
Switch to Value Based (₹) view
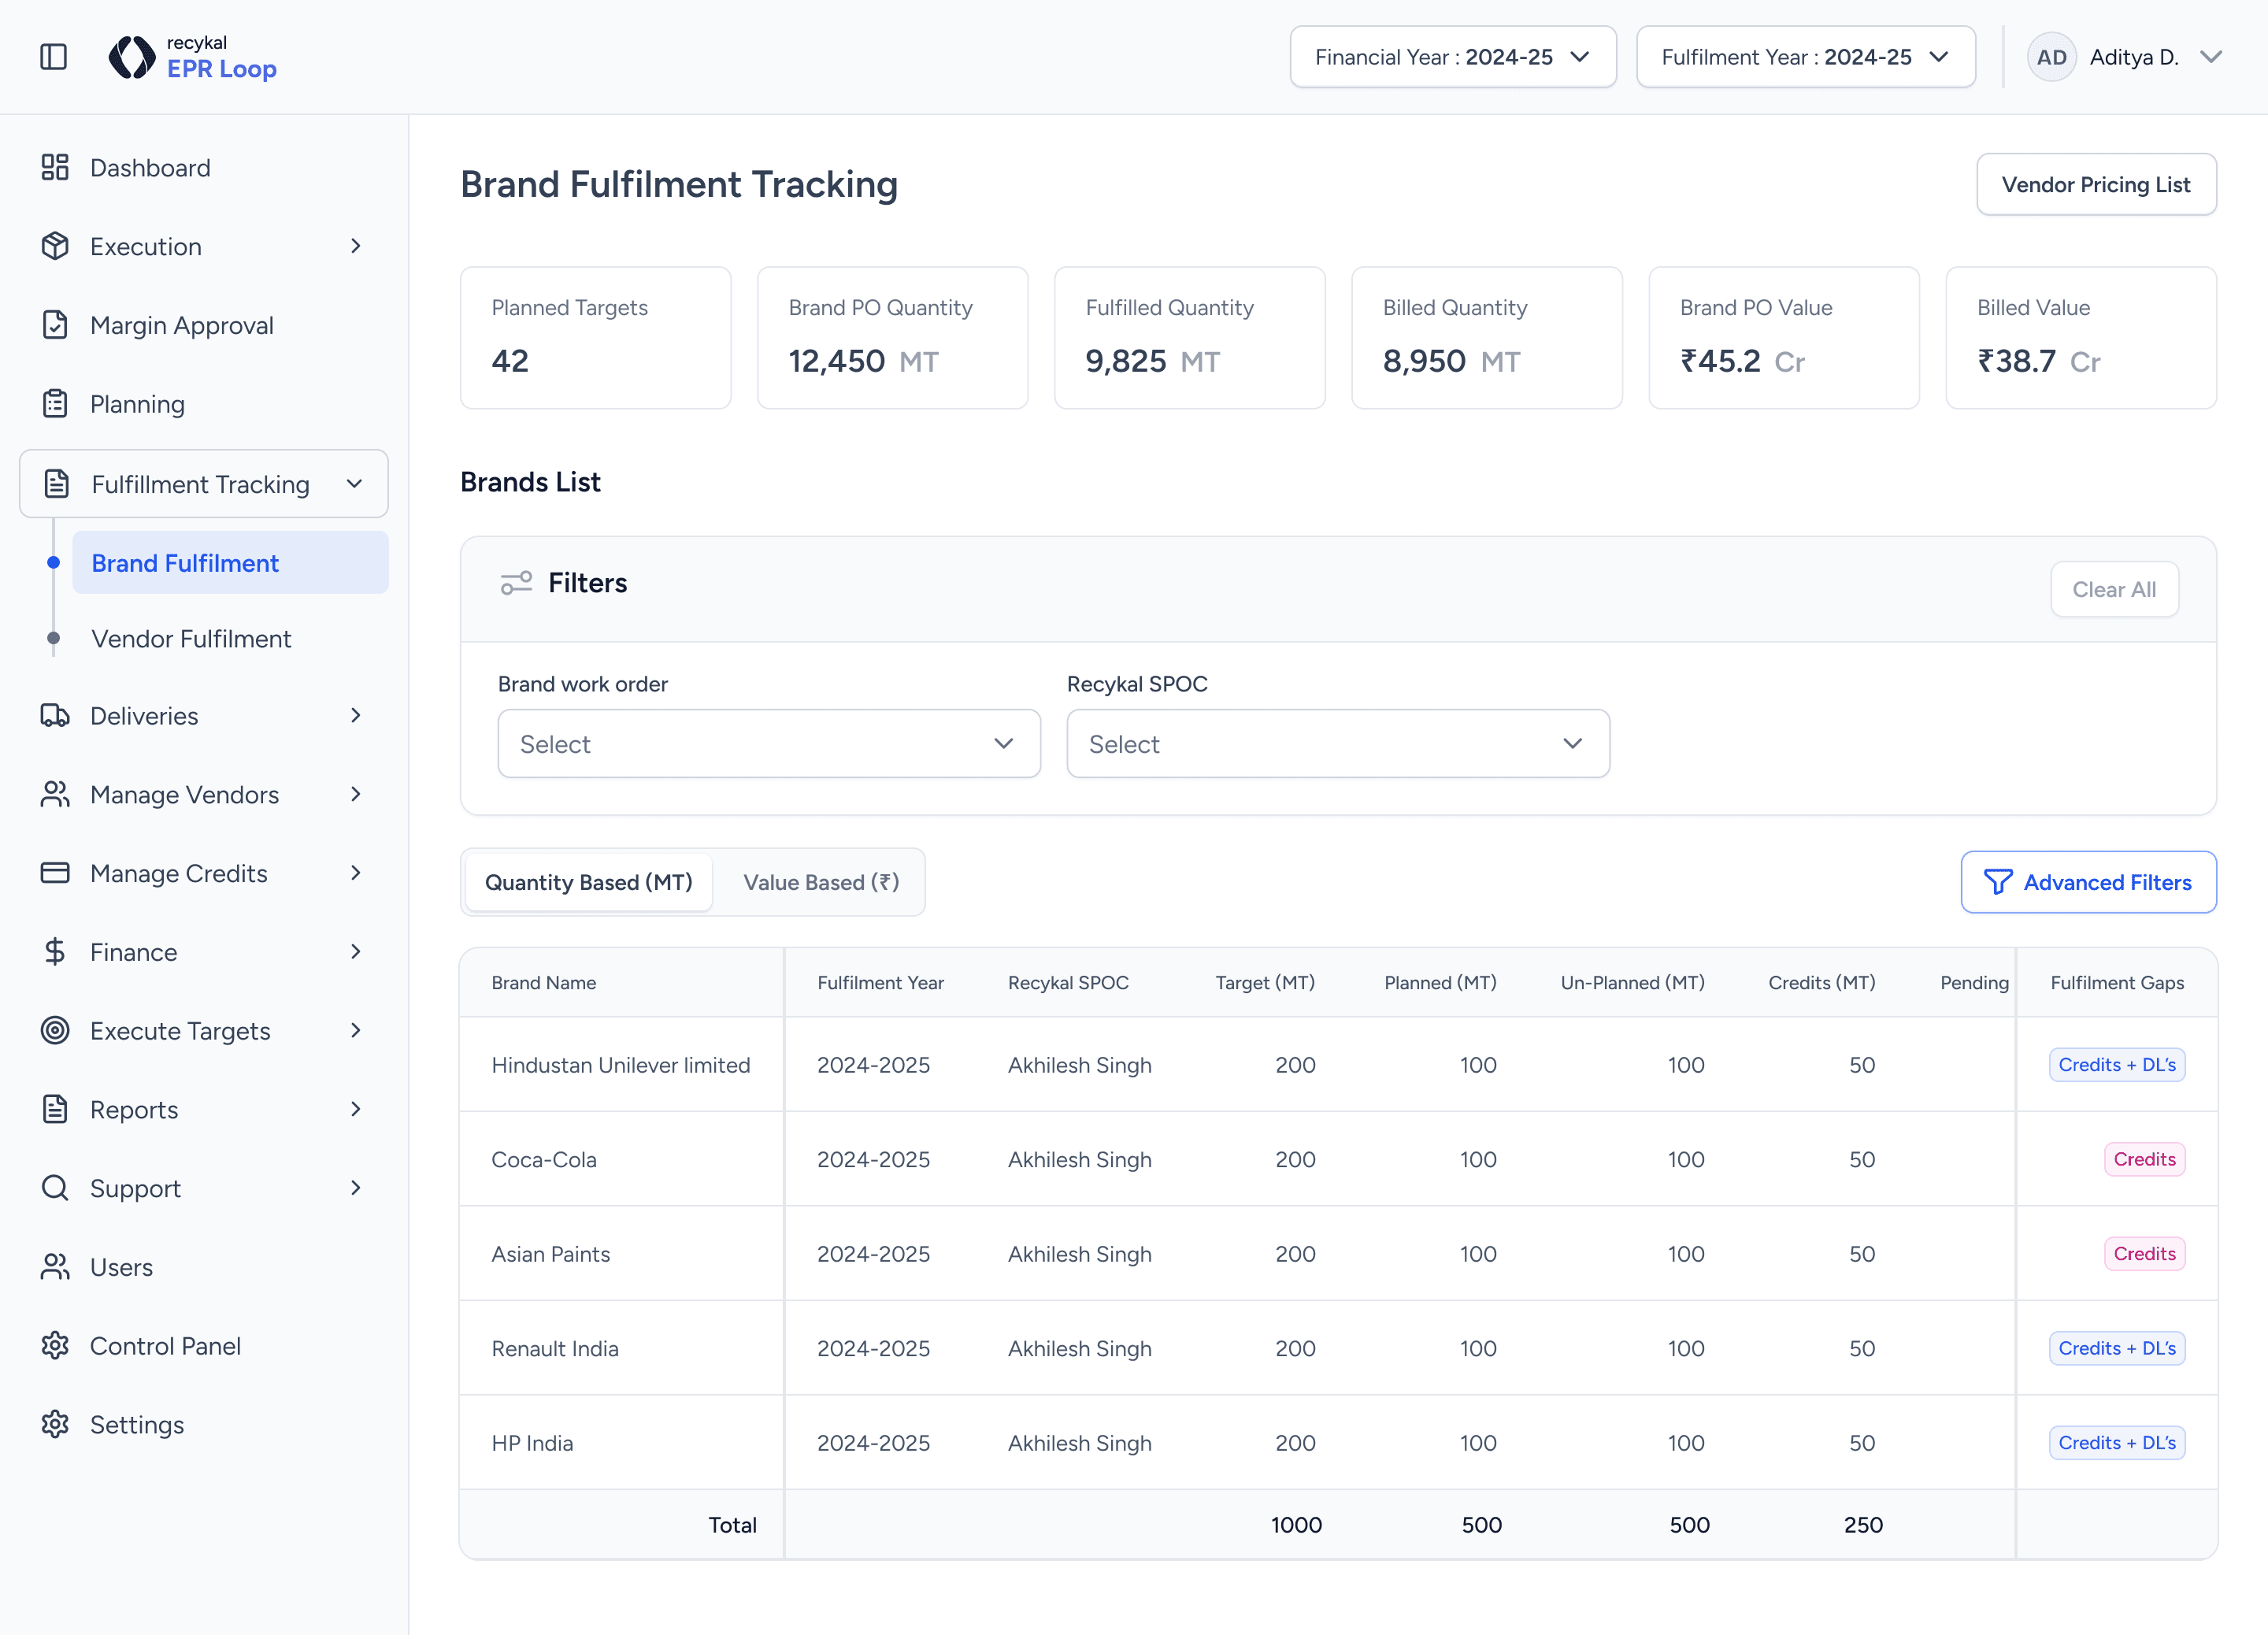[x=820, y=882]
